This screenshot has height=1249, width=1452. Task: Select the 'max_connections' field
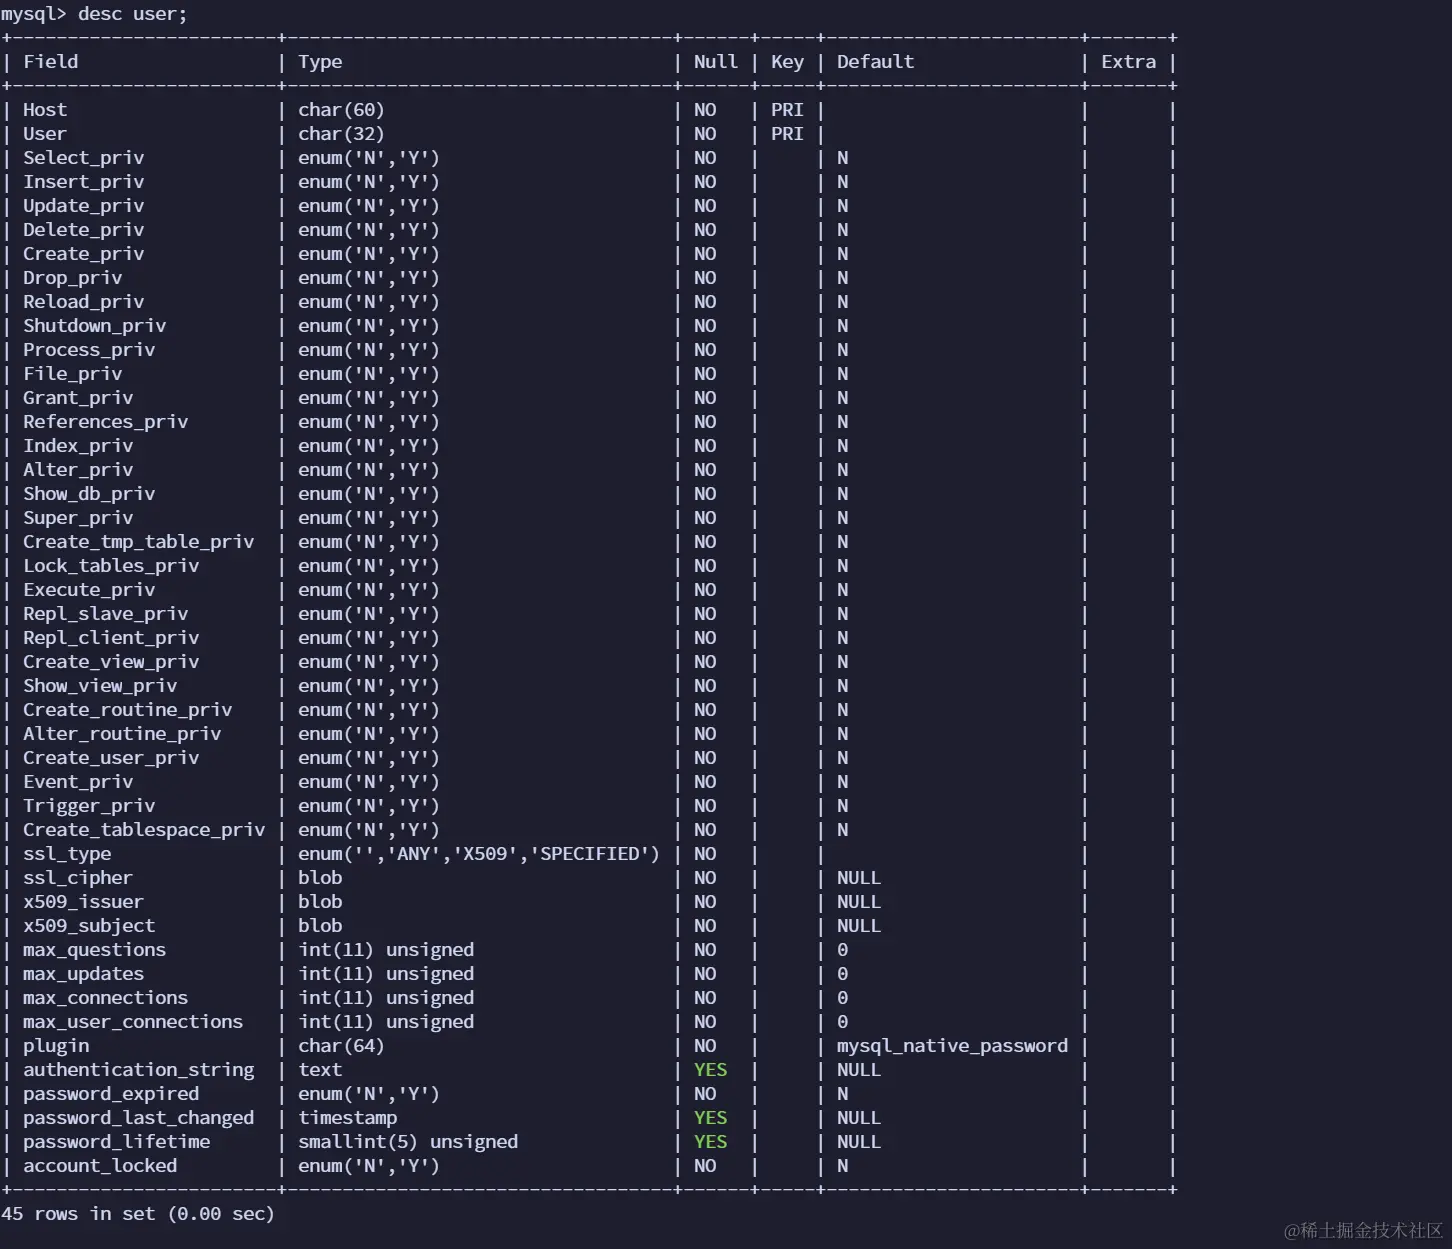coord(106,998)
